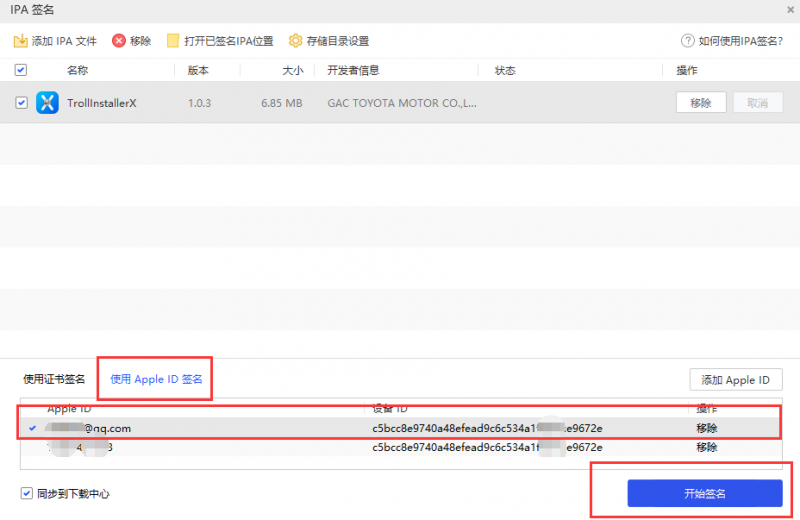Viewport: 800px width, 520px height.
Task: Click the 版本 column header
Action: pos(198,70)
